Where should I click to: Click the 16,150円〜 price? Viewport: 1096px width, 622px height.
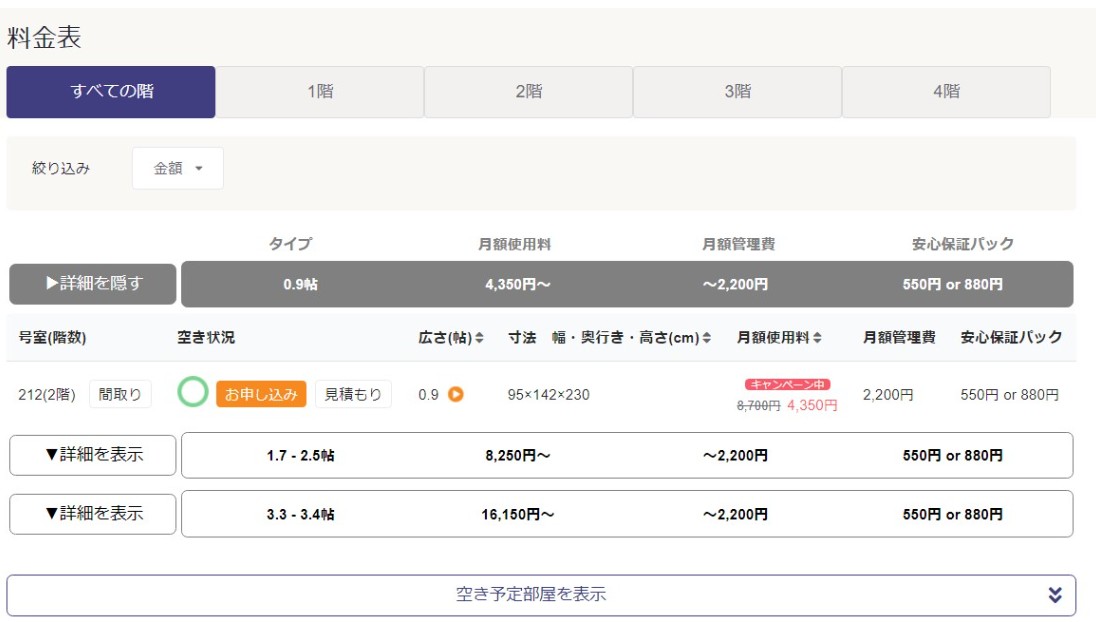tap(518, 514)
